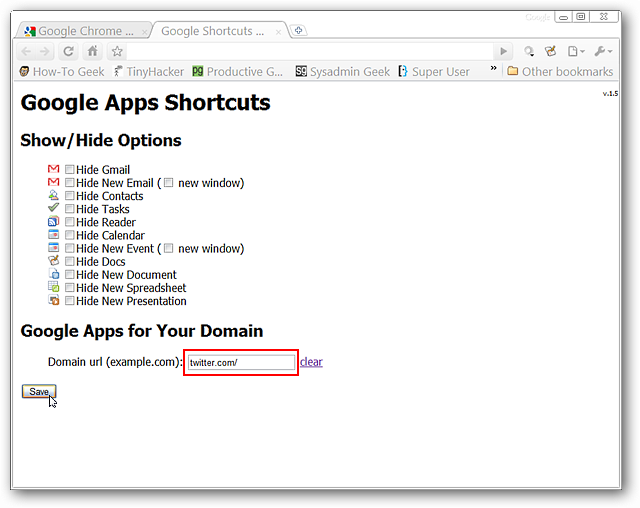Click the Reader feed icon
Image resolution: width=640 pixels, height=508 pixels.
point(53,222)
